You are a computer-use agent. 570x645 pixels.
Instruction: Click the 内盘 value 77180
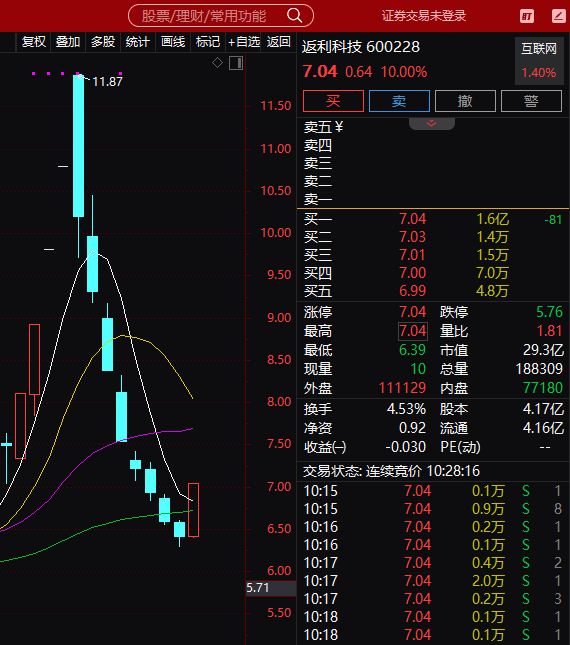542,388
